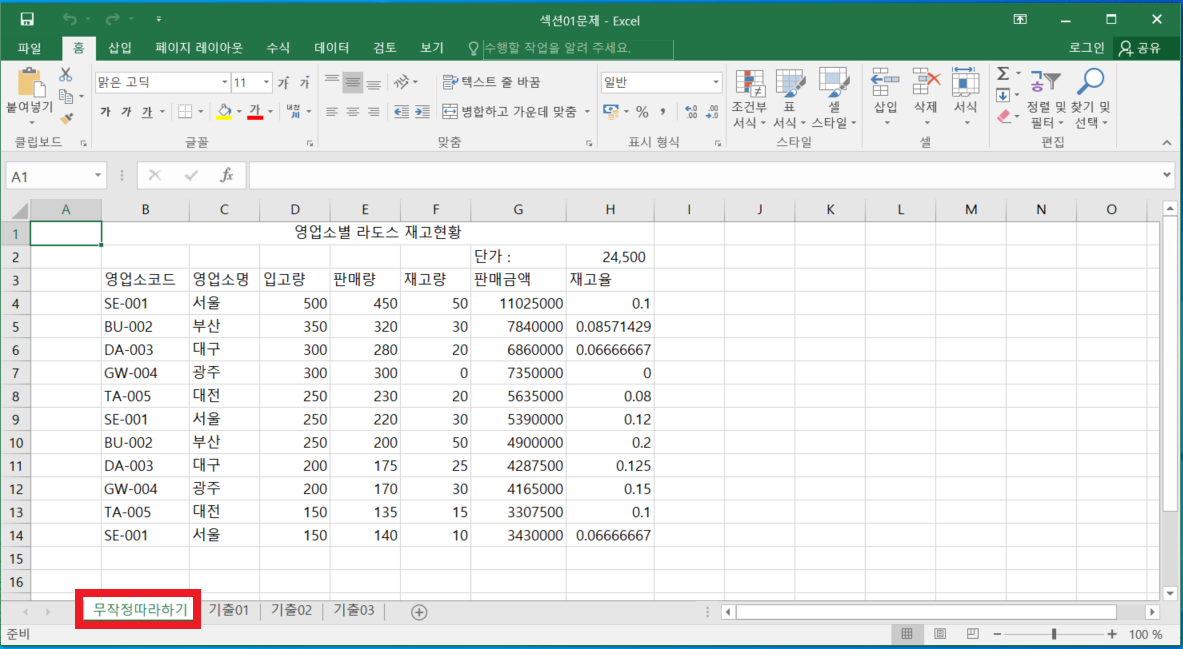Click the Cut scissors icon
Viewport: 1183px width, 649px height.
[66, 75]
